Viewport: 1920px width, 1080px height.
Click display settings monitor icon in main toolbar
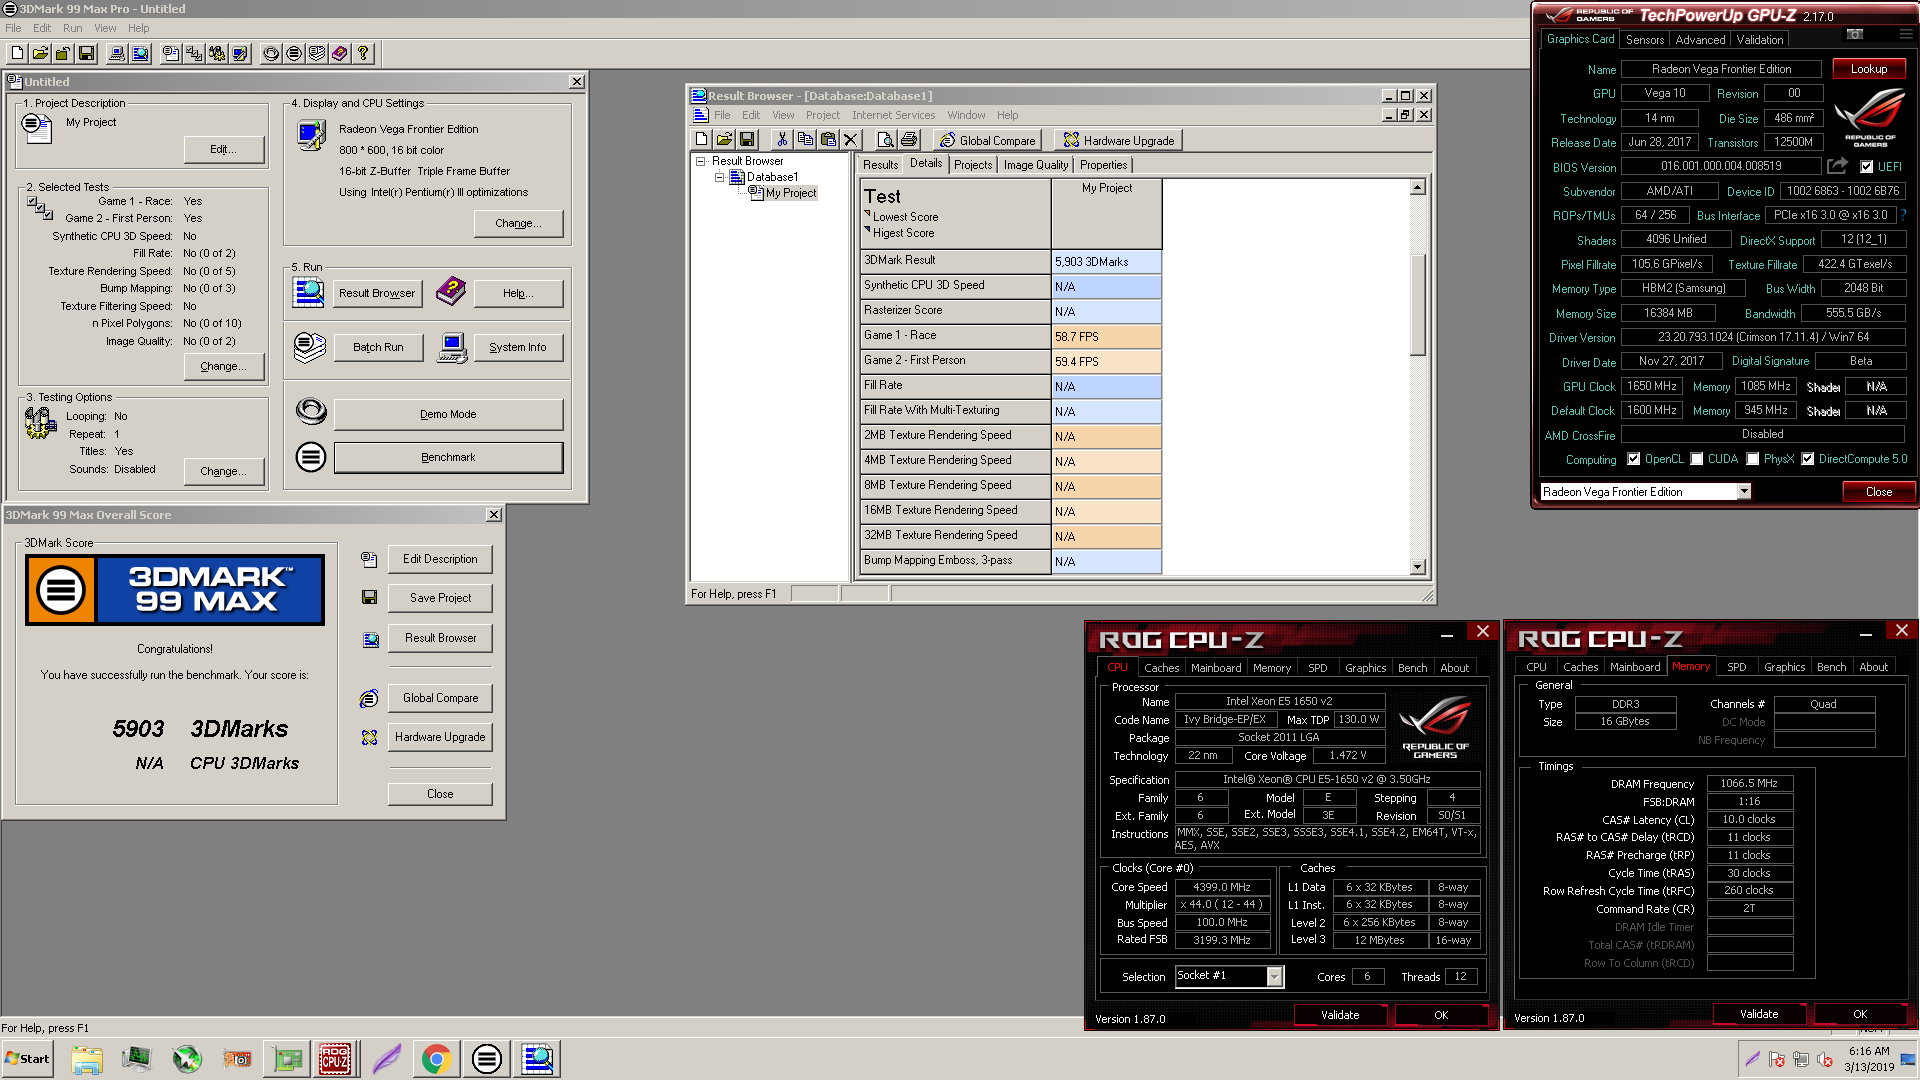pyautogui.click(x=239, y=53)
